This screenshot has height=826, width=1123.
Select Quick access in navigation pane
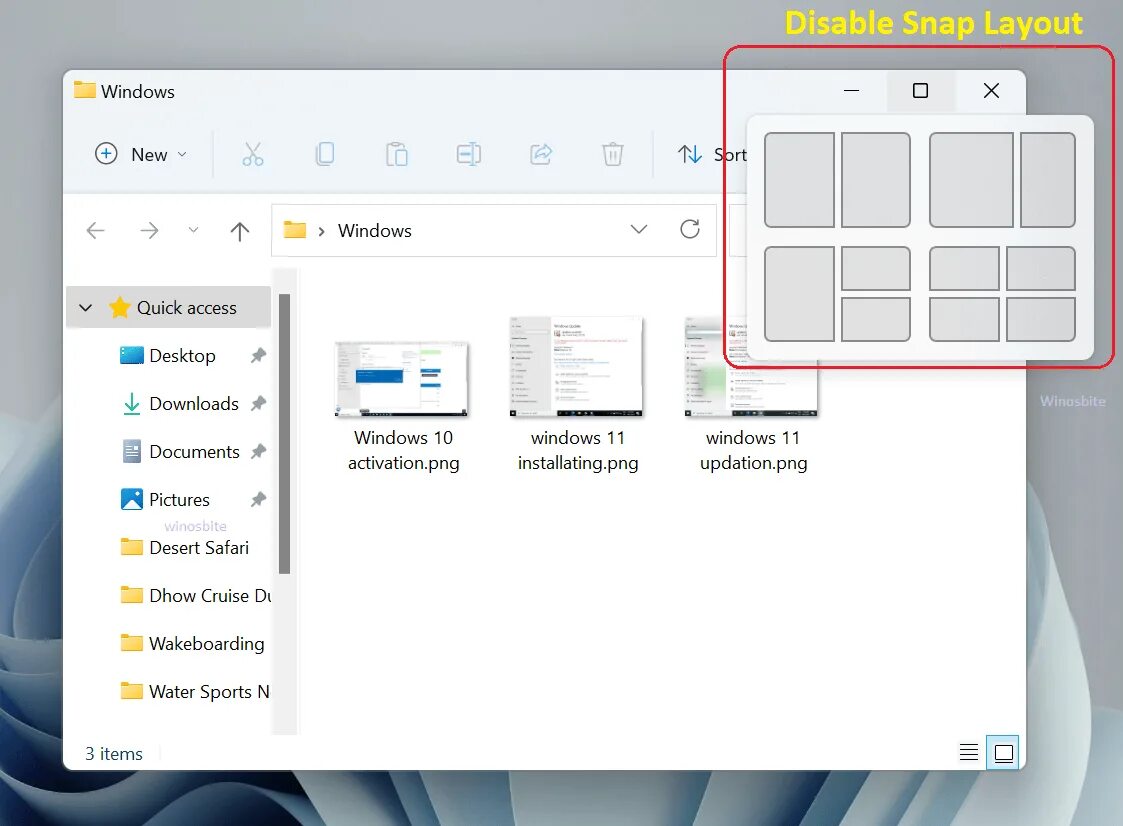[169, 307]
